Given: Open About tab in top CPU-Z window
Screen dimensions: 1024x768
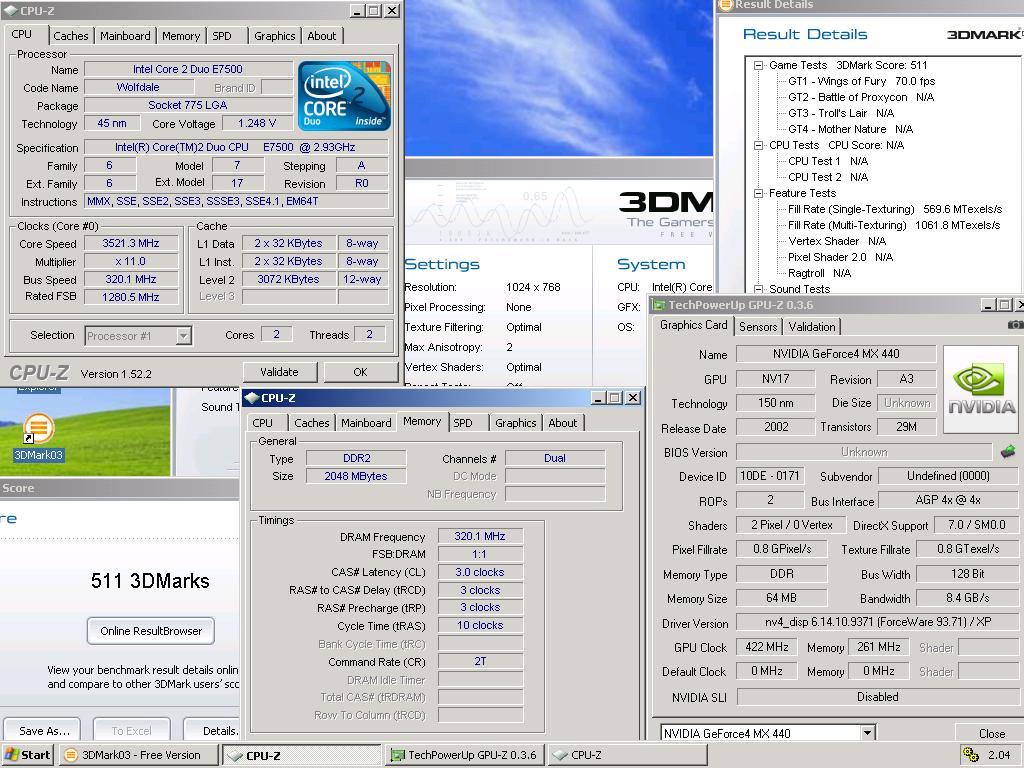Looking at the screenshot, I should 322,36.
